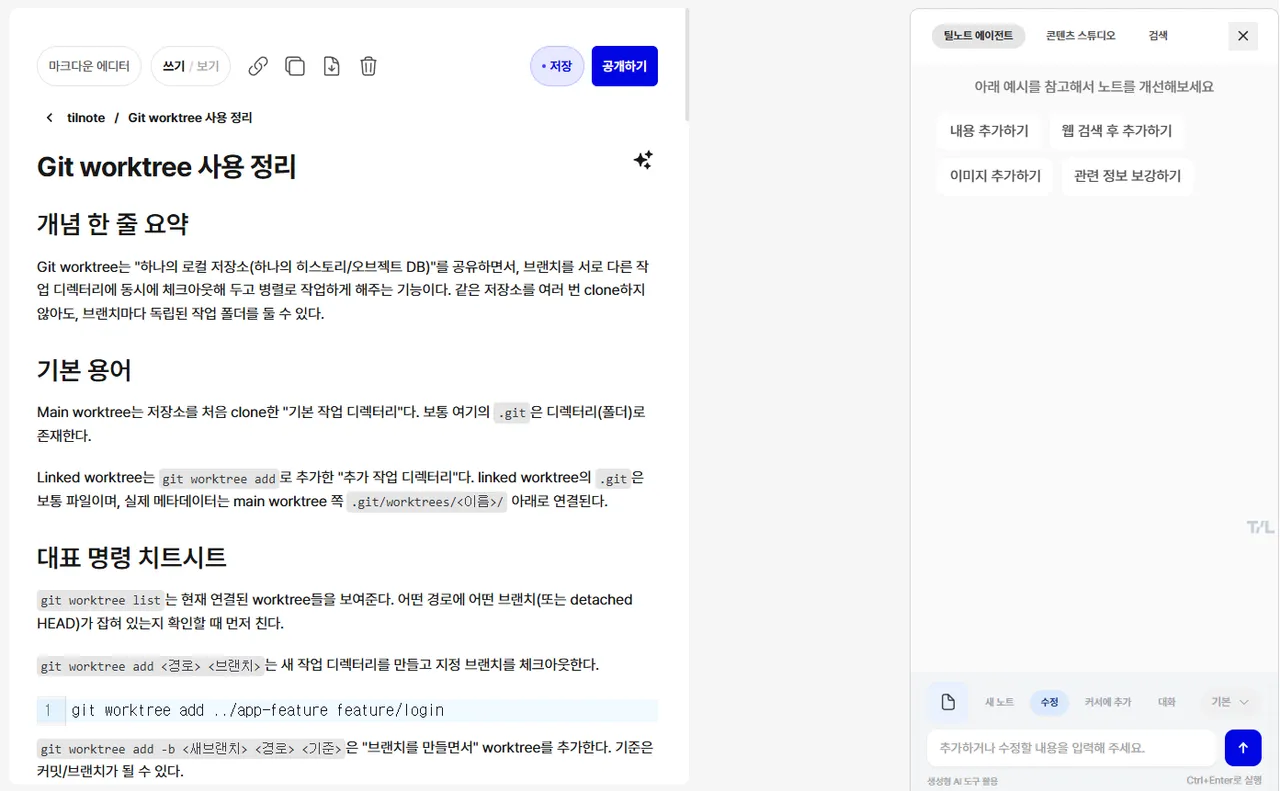The width and height of the screenshot is (1280, 791).
Task: Publish the note with 공개하기 button
Action: 625,66
